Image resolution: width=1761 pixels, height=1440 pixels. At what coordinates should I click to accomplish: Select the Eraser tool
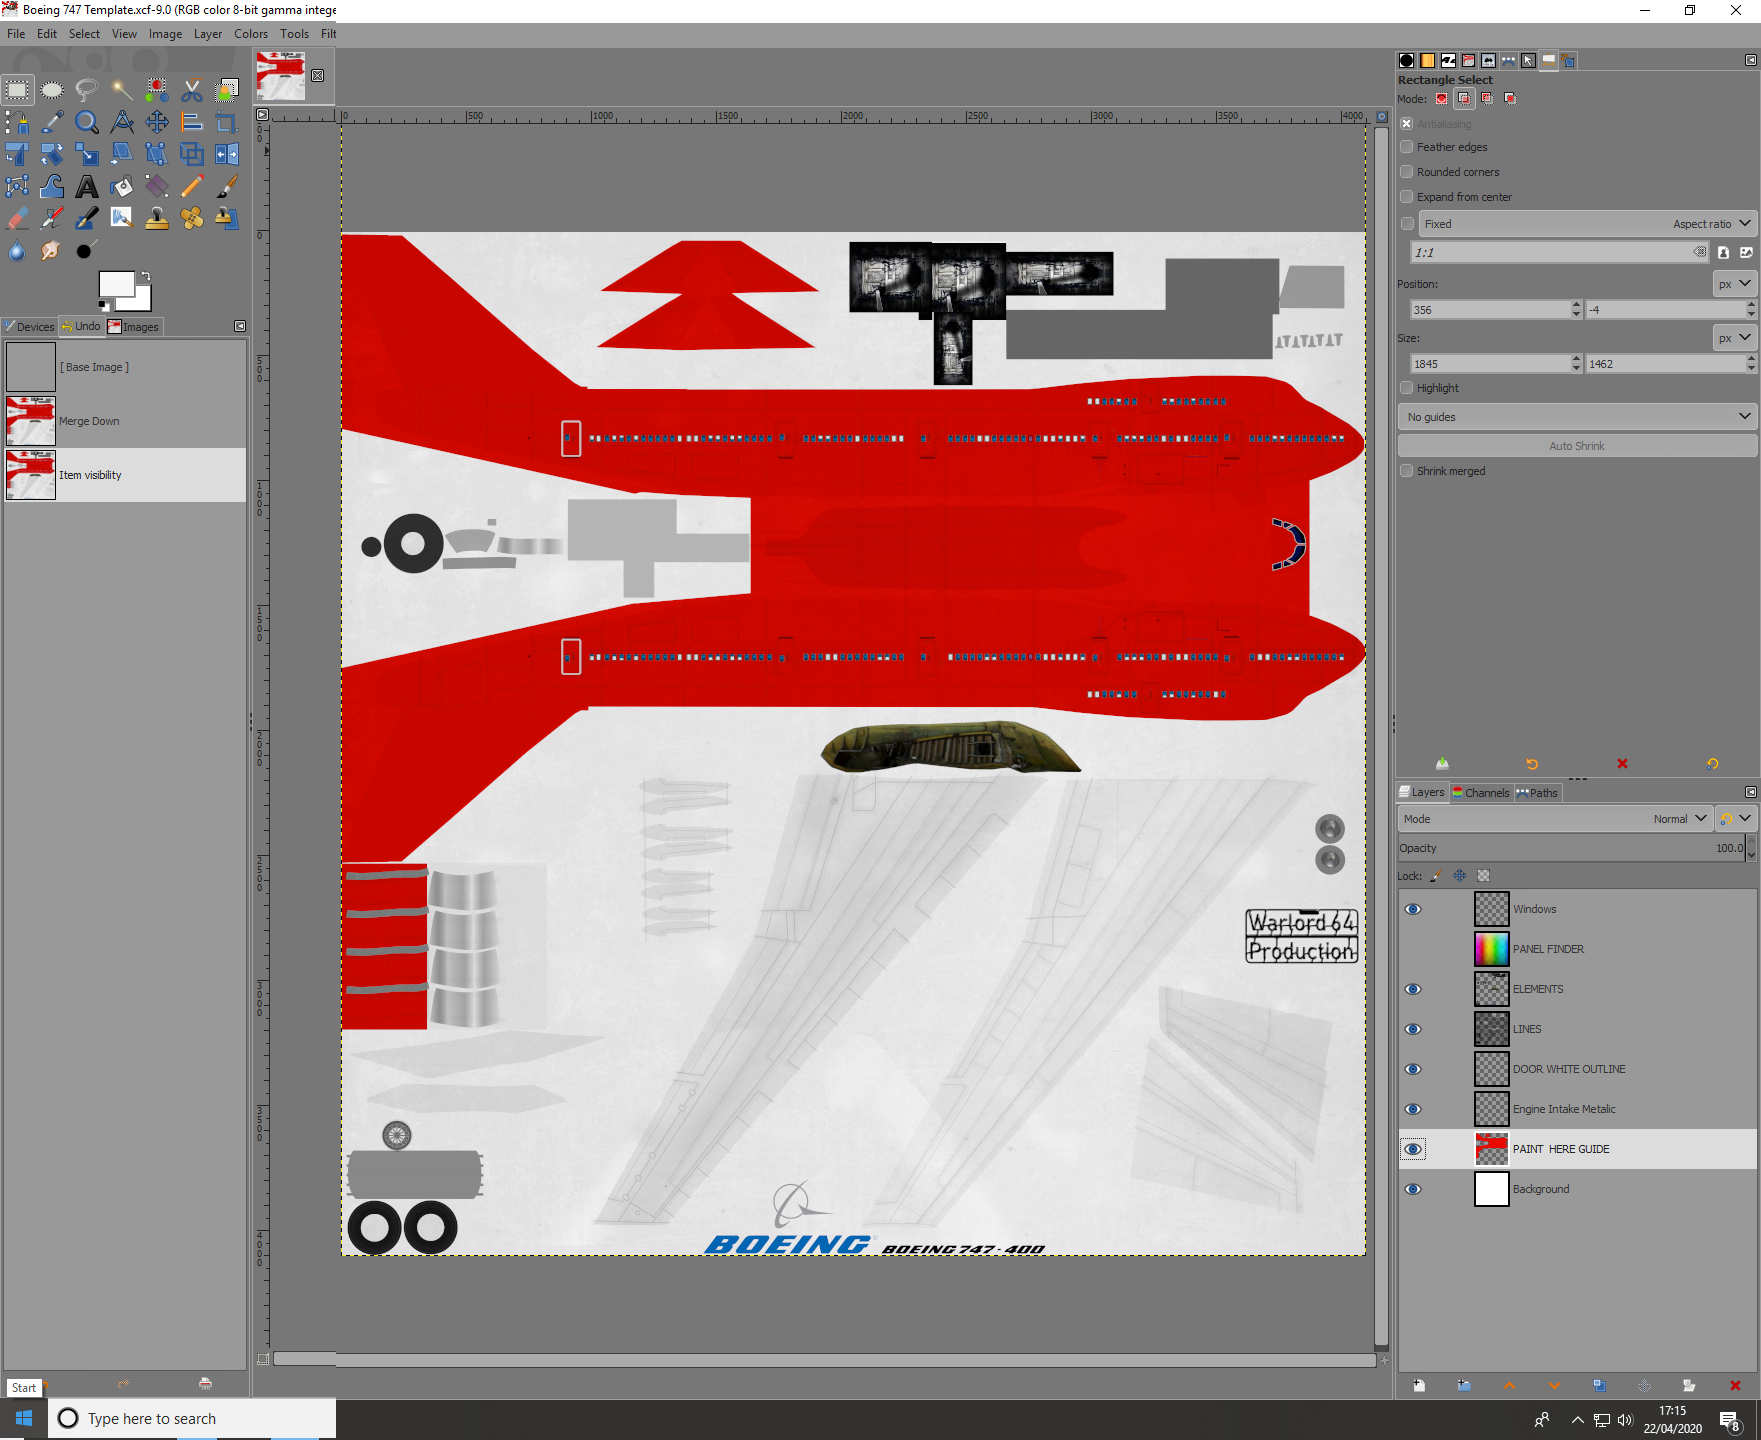coord(17,218)
